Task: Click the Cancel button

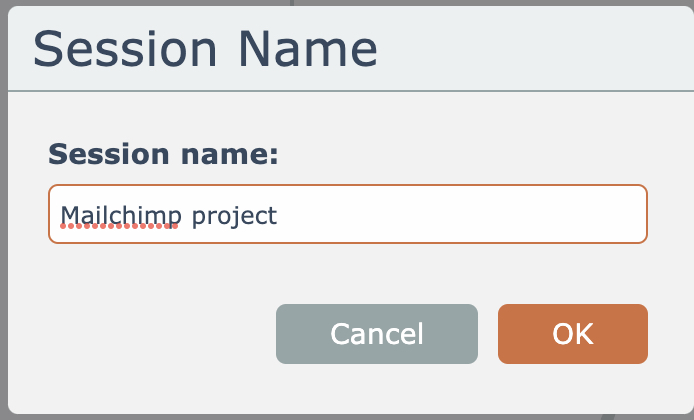Action: (377, 334)
